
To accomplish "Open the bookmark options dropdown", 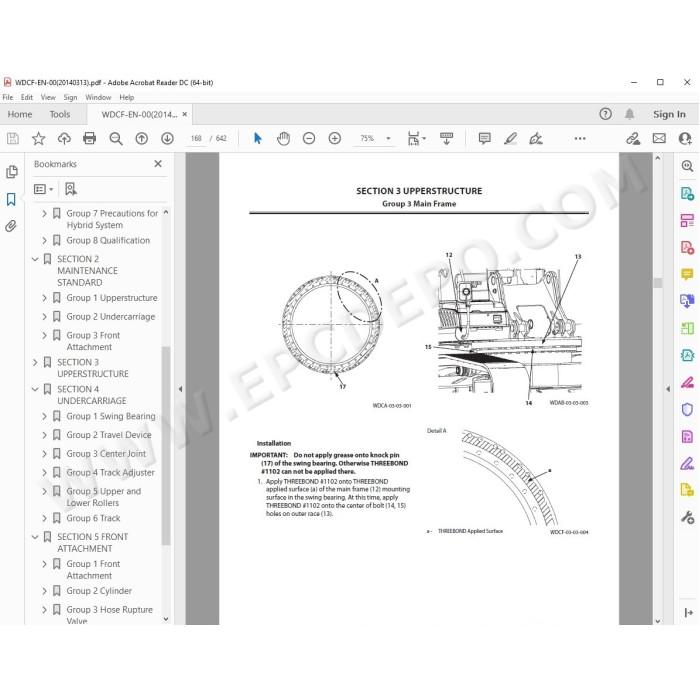I will point(43,189).
